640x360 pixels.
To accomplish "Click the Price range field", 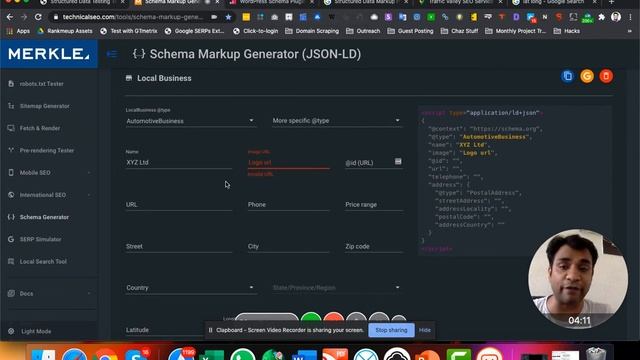I will click(373, 204).
